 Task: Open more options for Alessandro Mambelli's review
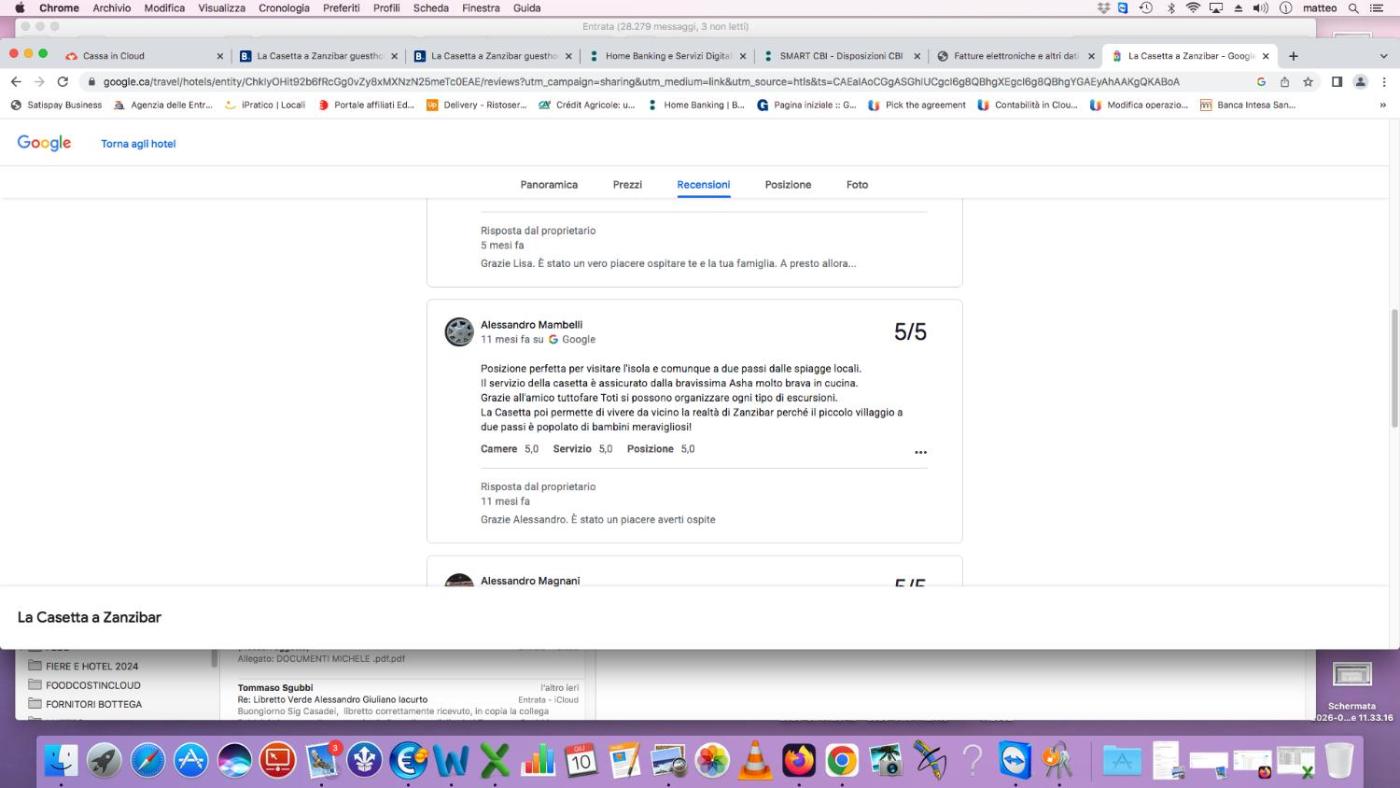[920, 452]
